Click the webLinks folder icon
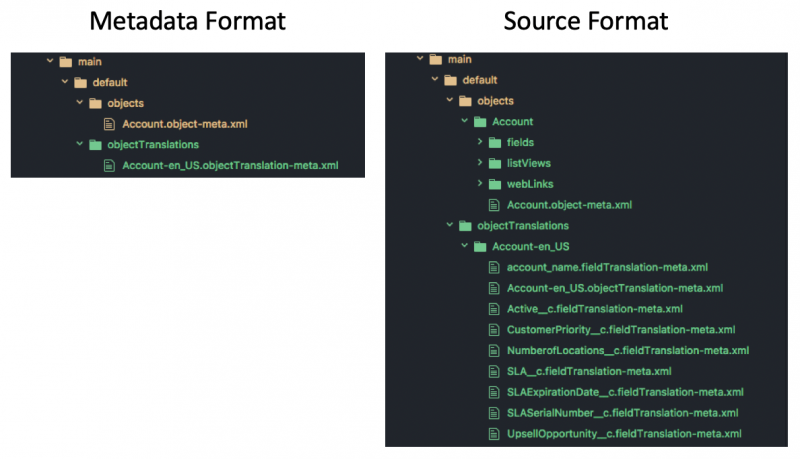Screen dimensions: 800x459 point(494,184)
